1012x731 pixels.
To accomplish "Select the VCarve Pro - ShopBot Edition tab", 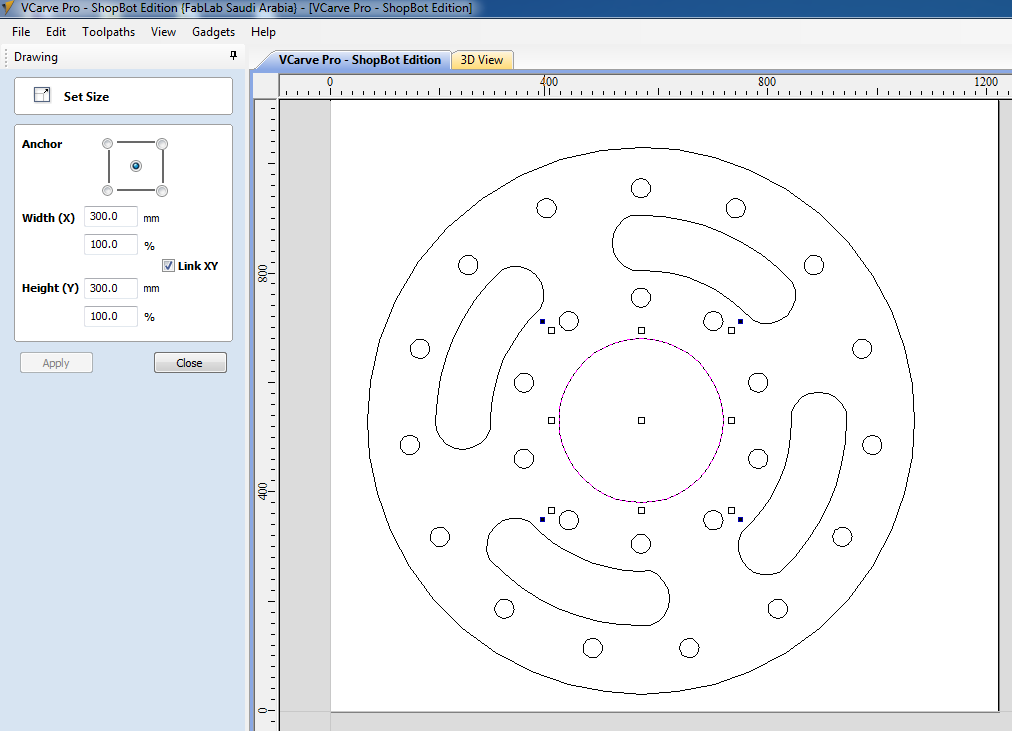I will point(359,60).
